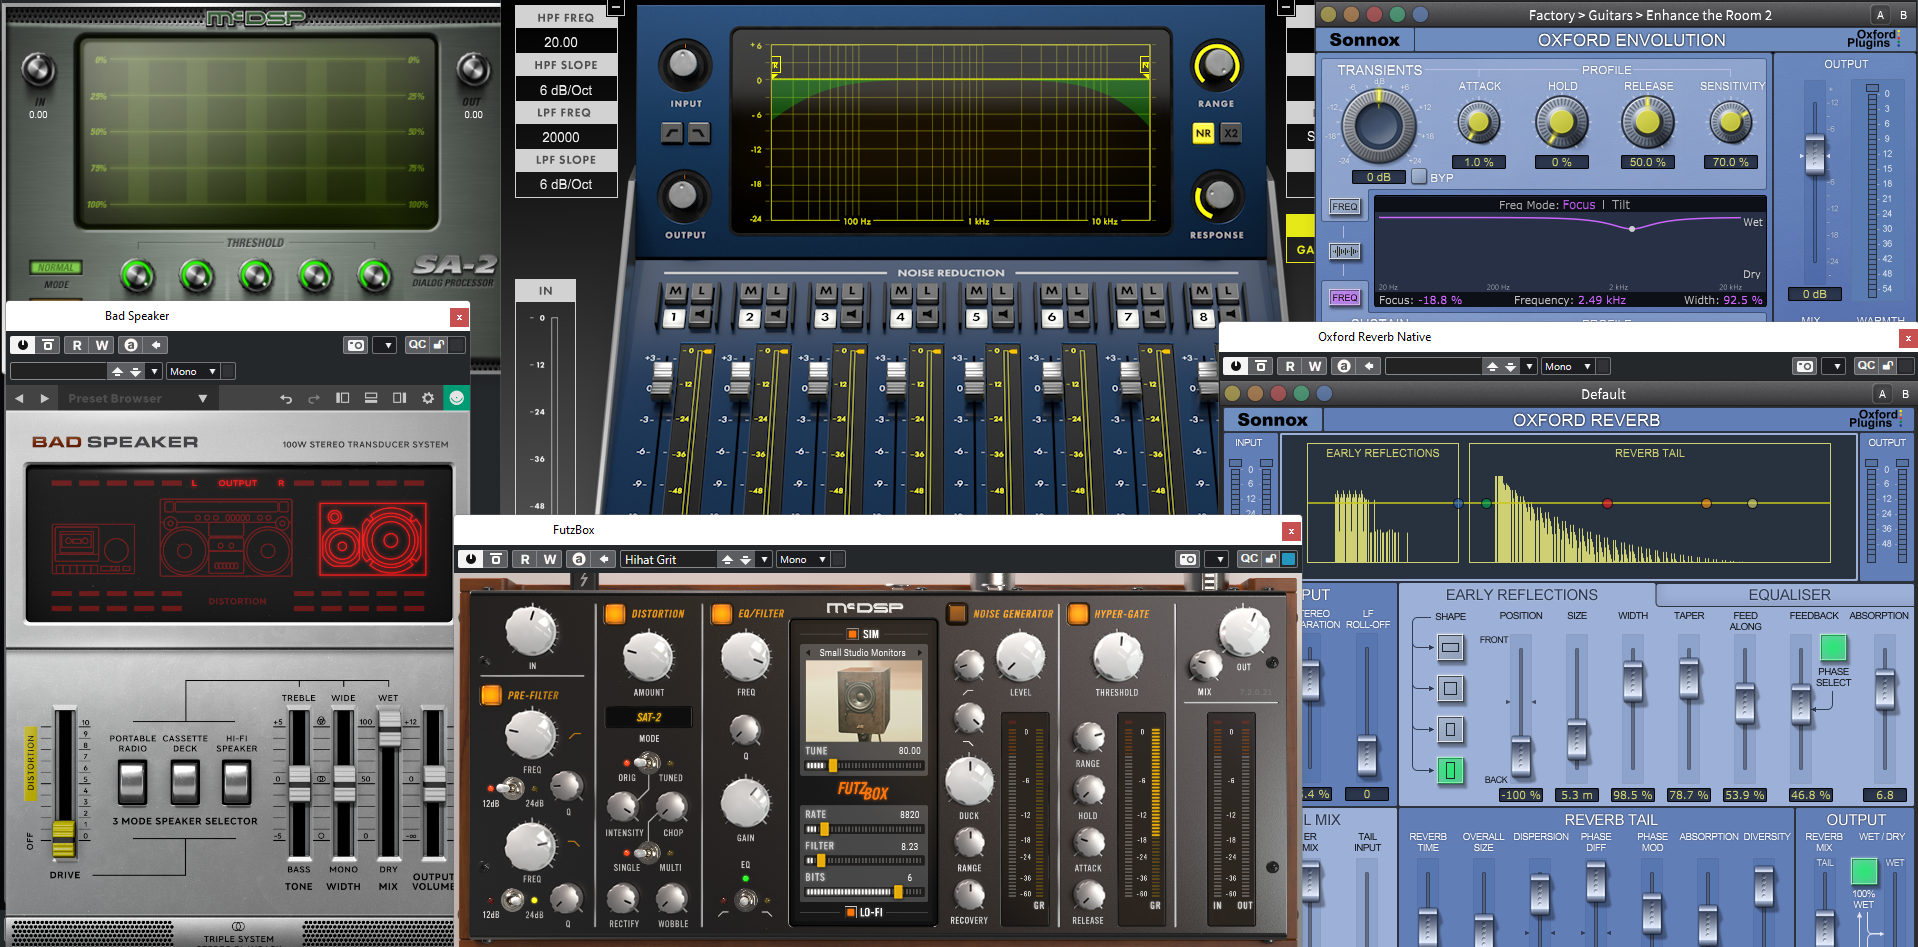1918x947 pixels.
Task: Open the preset list arrow beside Hihat Grit
Action: click(x=764, y=559)
